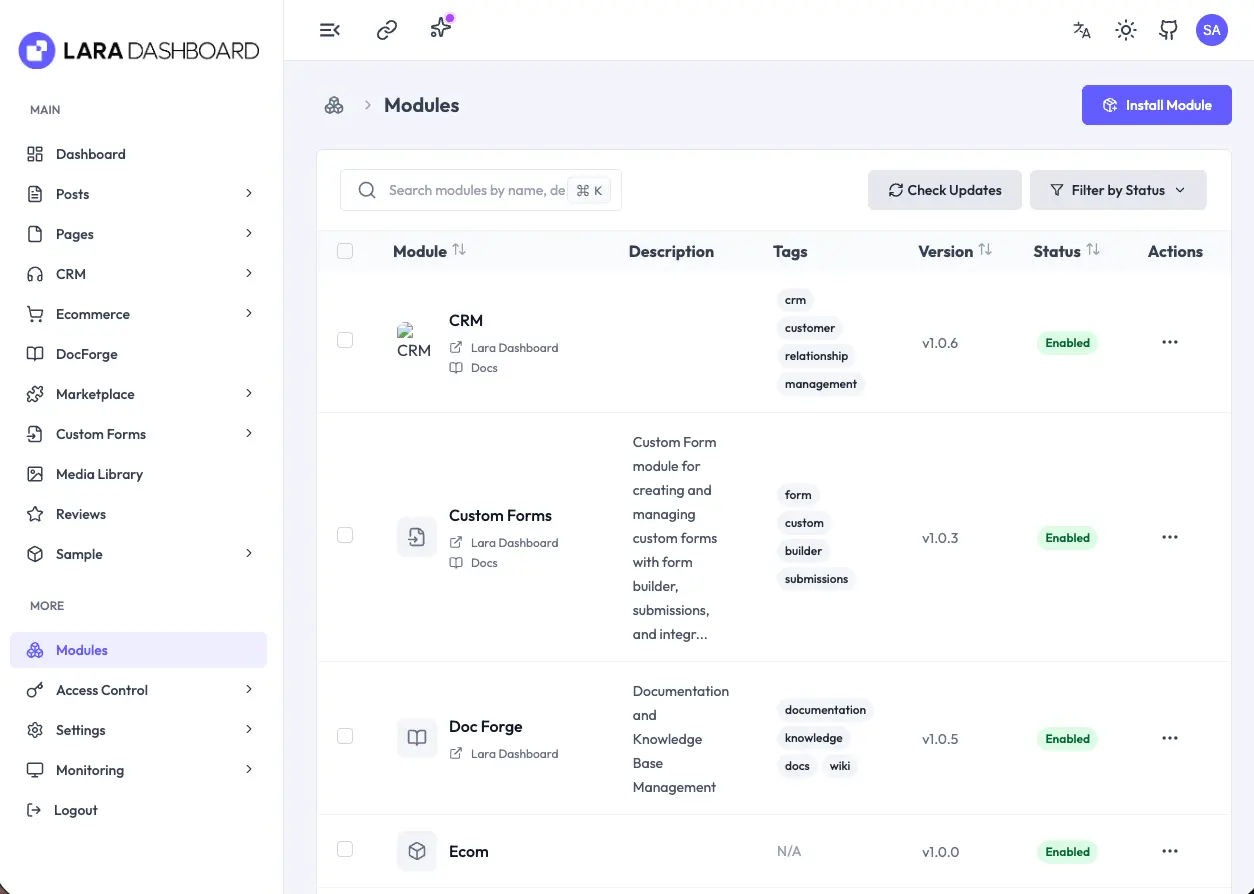Click the Doc Forge book icon
Viewport: 1254px width, 894px height.
[x=417, y=738]
